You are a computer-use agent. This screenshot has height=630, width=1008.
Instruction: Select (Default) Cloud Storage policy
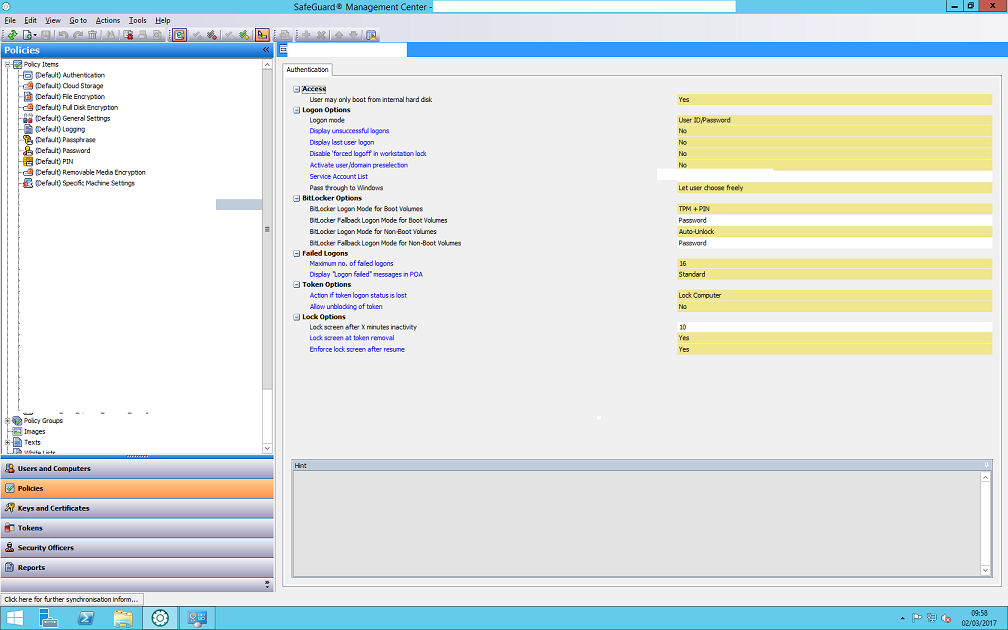click(69, 86)
